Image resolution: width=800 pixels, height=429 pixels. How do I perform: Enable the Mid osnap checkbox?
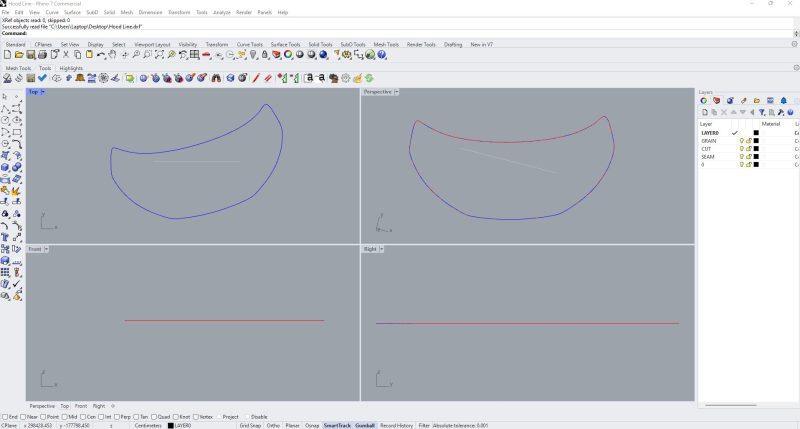coord(65,417)
